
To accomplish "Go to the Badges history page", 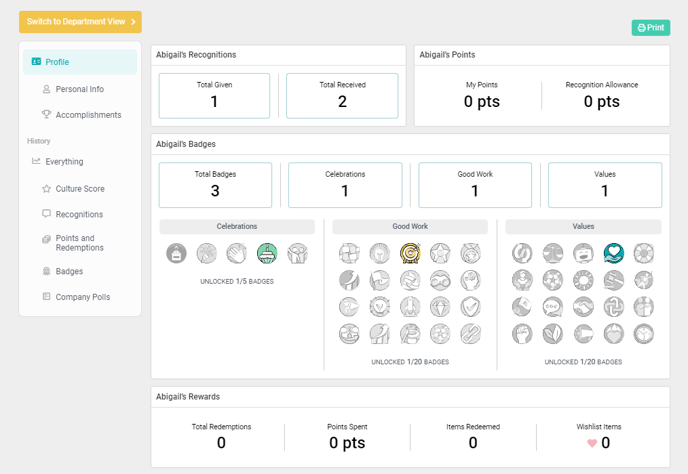I will coord(70,271).
